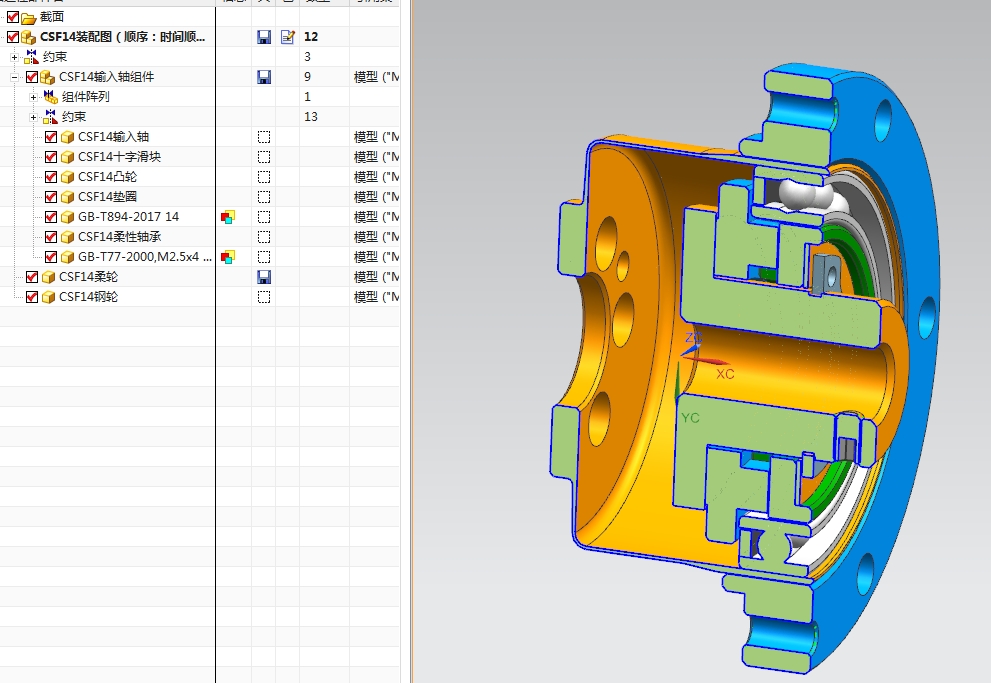The height and width of the screenshot is (683, 991).
Task: Collapse the CSF14输入轴组件 node
Action: coord(14,77)
